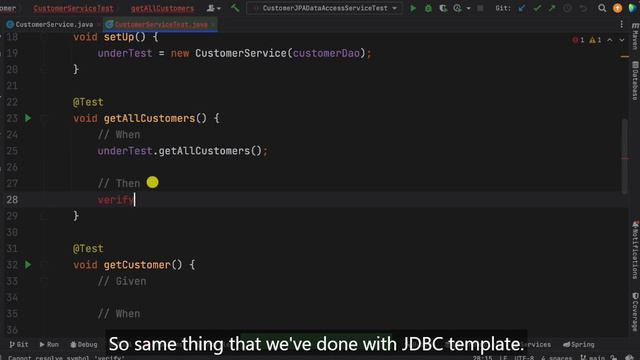
Task: Push commits with the Git green arrow icon
Action: [552, 8]
